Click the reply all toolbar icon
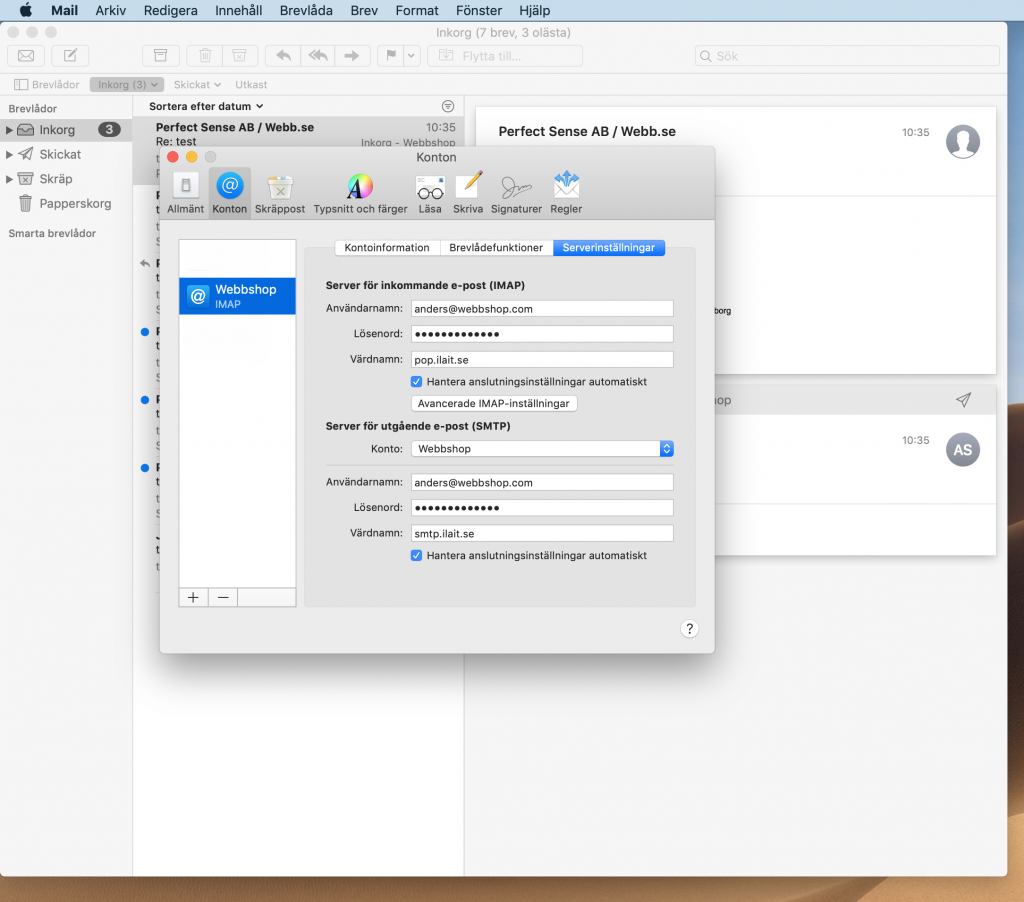1024x902 pixels. coord(318,56)
